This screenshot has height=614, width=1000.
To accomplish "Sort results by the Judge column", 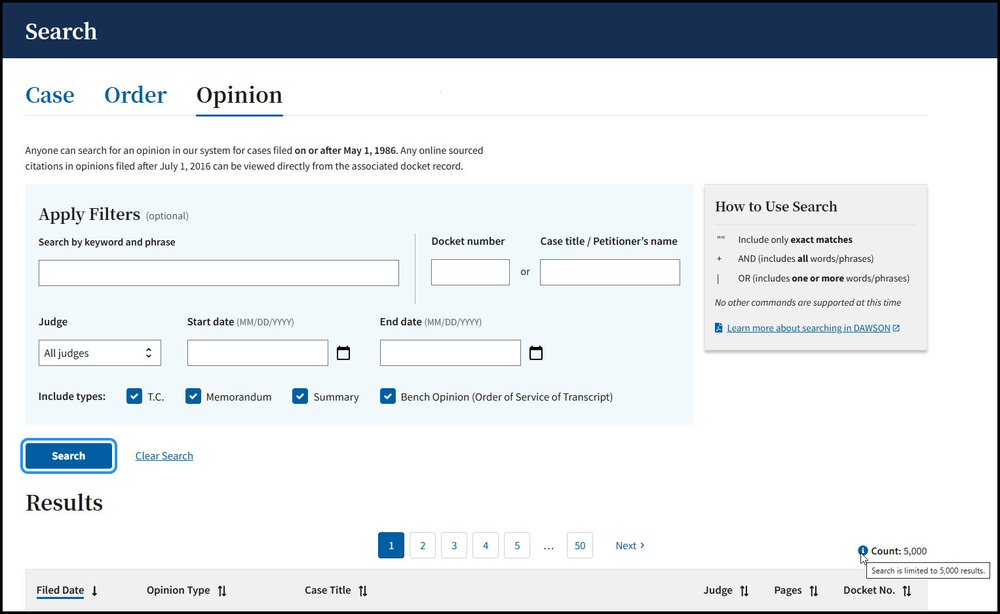I will (x=745, y=590).
